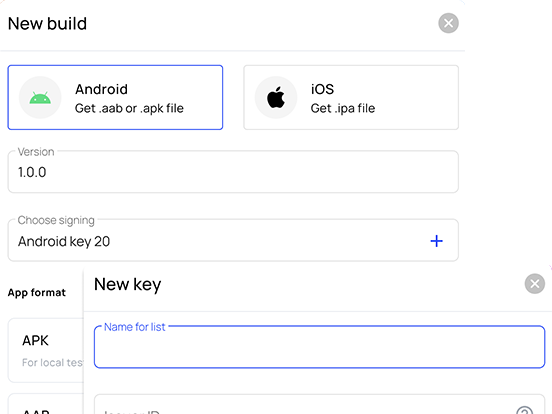
Task: Open the Choose signing dropdown
Action: [x=233, y=240]
